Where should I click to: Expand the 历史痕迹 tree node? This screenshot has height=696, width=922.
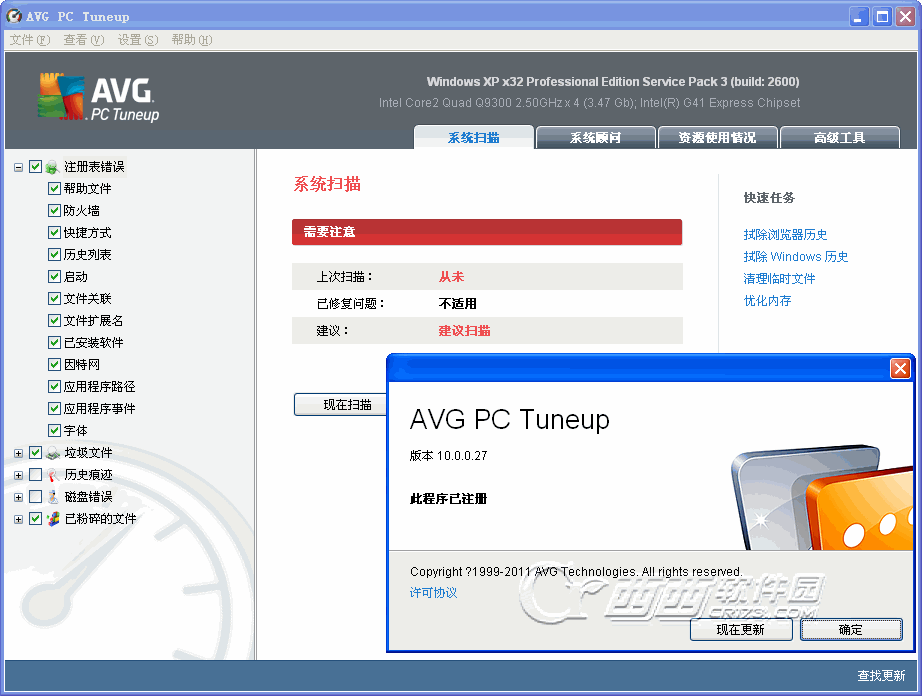pos(18,475)
